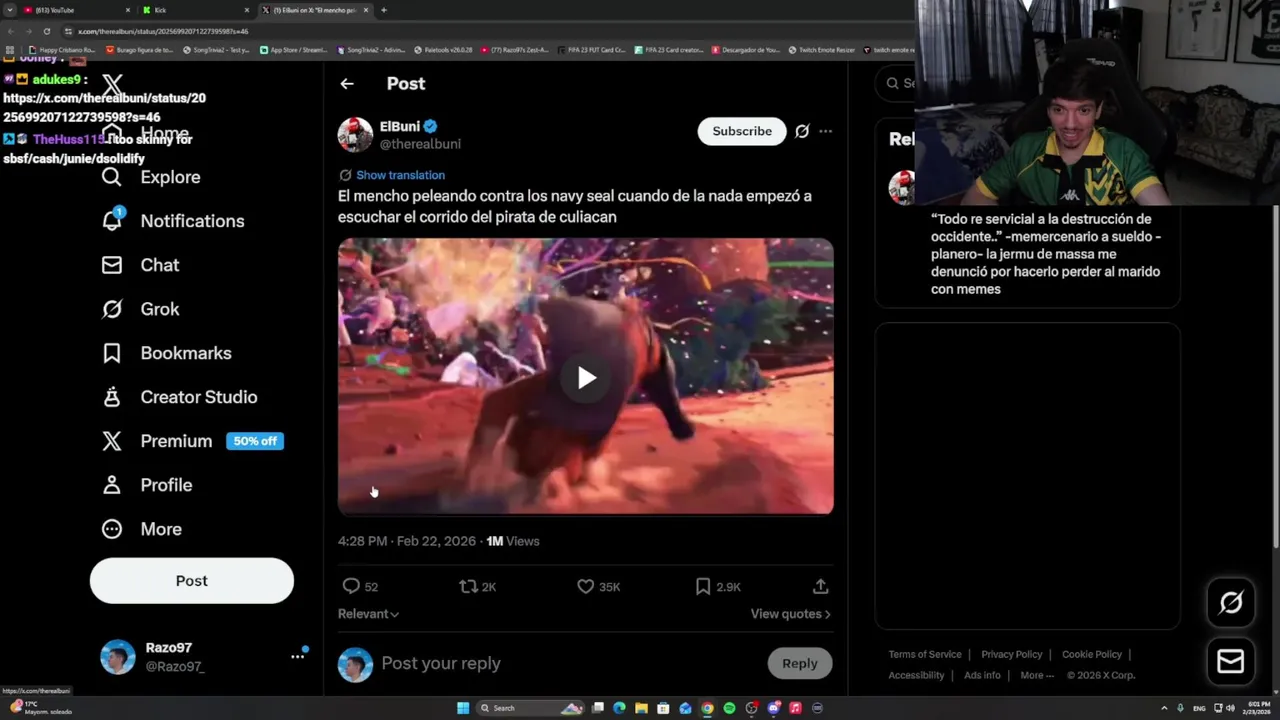
Task: Play the post video
Action: pos(586,377)
